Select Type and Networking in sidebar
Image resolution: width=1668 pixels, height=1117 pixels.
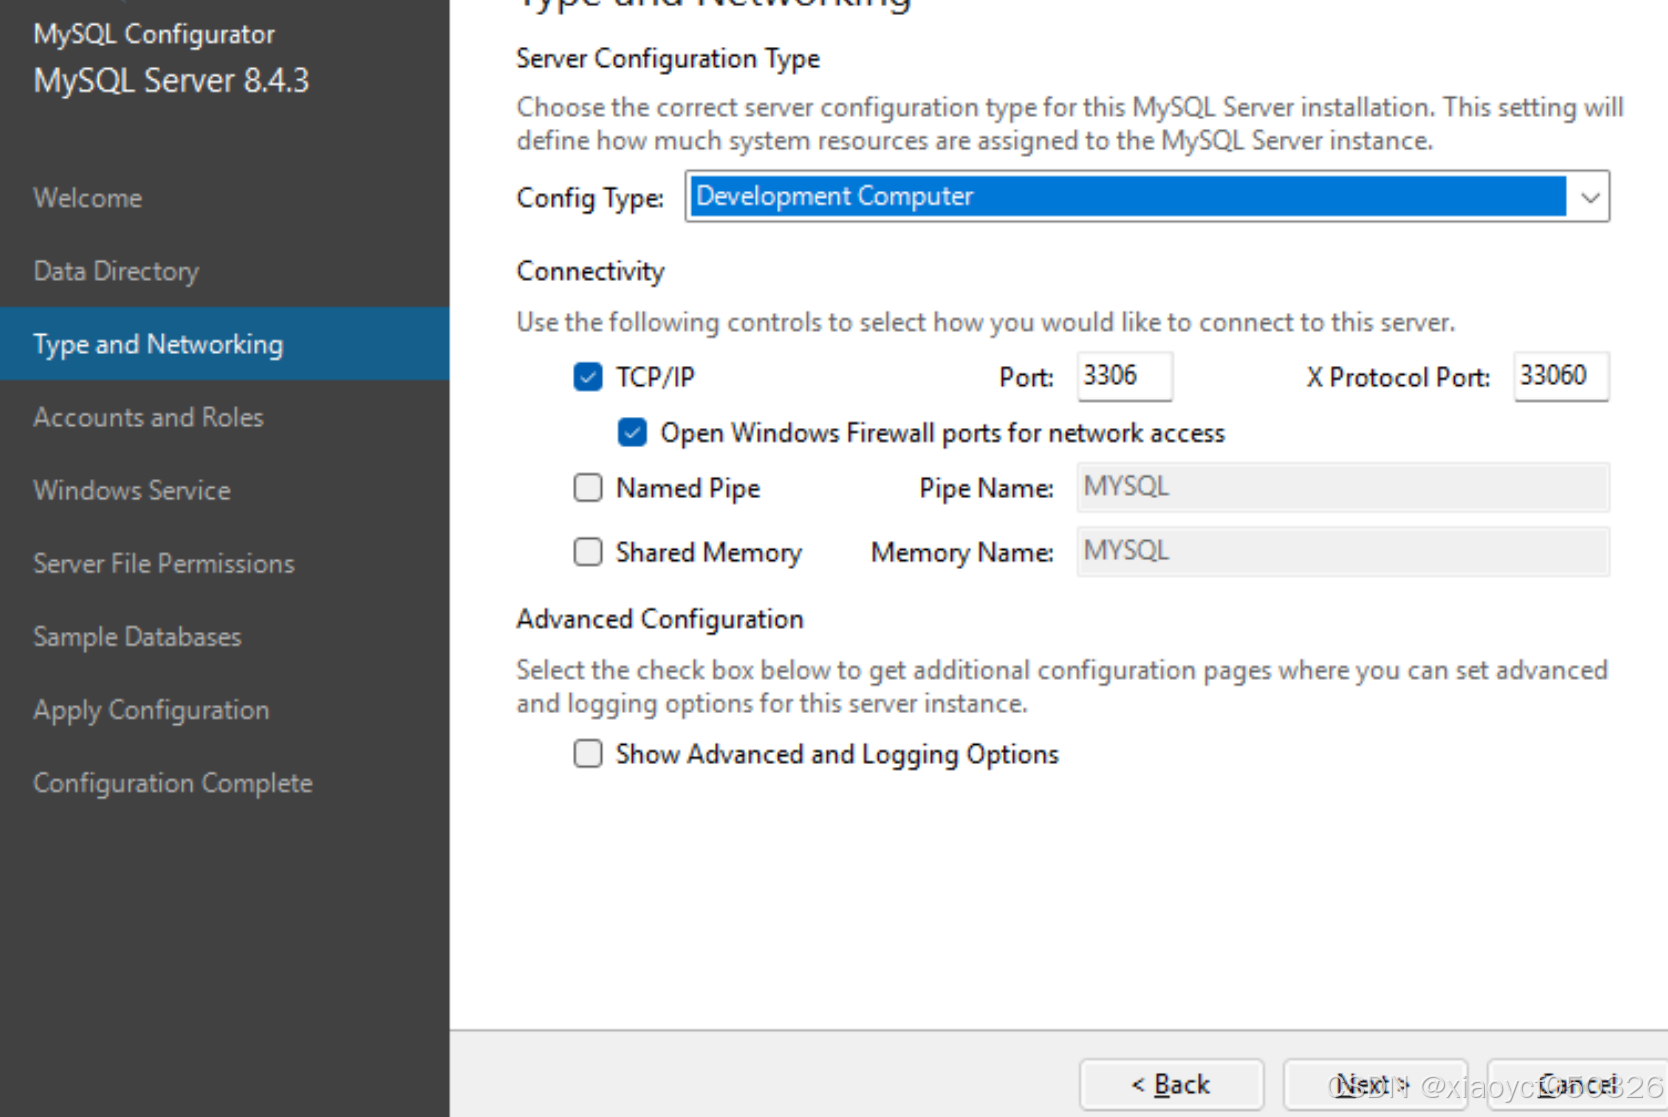(x=225, y=344)
